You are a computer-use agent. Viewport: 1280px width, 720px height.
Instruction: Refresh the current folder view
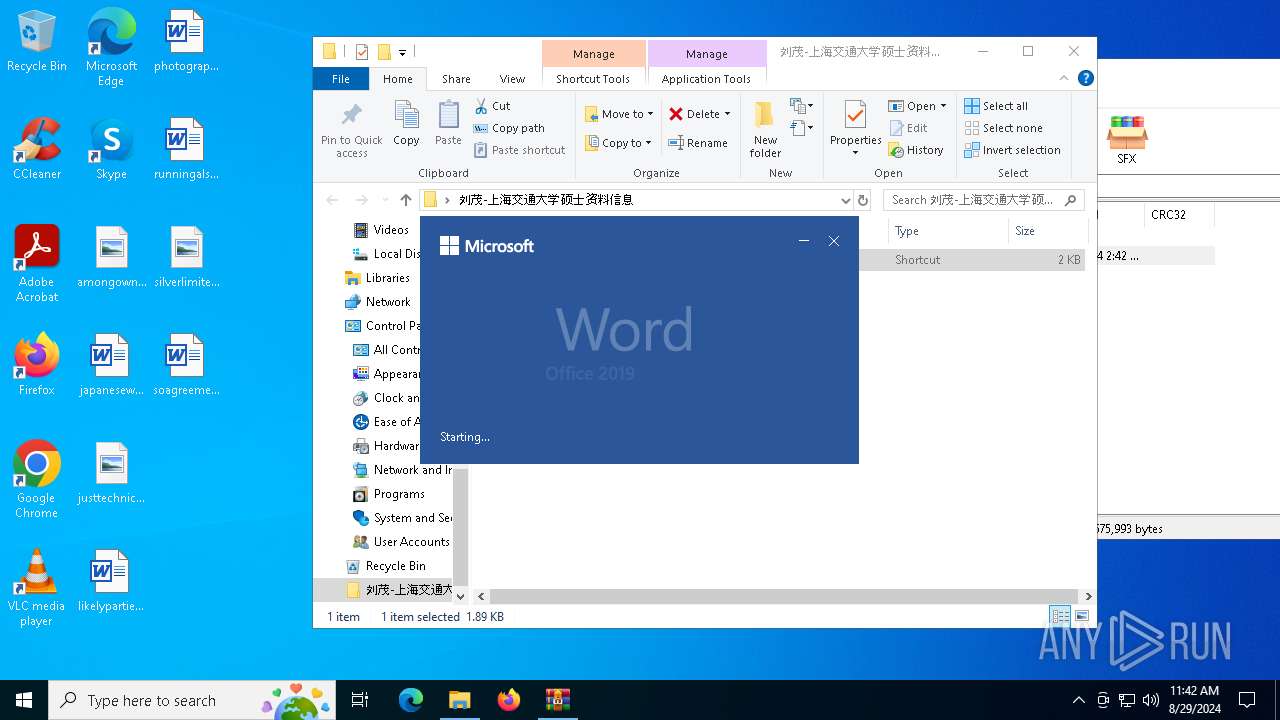[x=863, y=200]
